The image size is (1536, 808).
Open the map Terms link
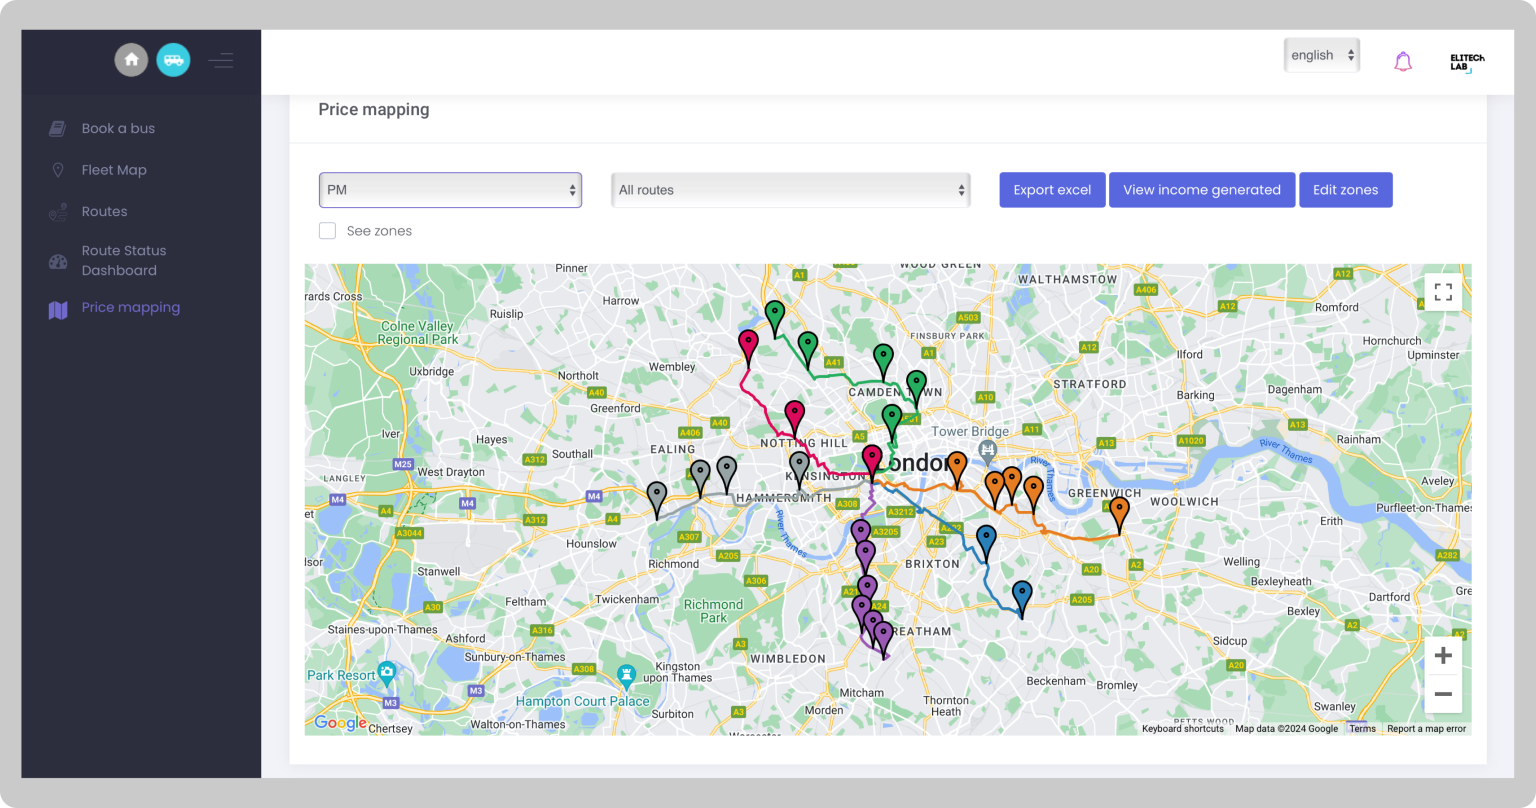(x=1362, y=728)
